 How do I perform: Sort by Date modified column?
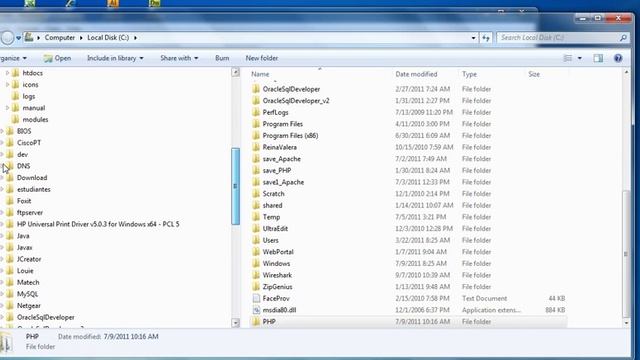(416, 74)
